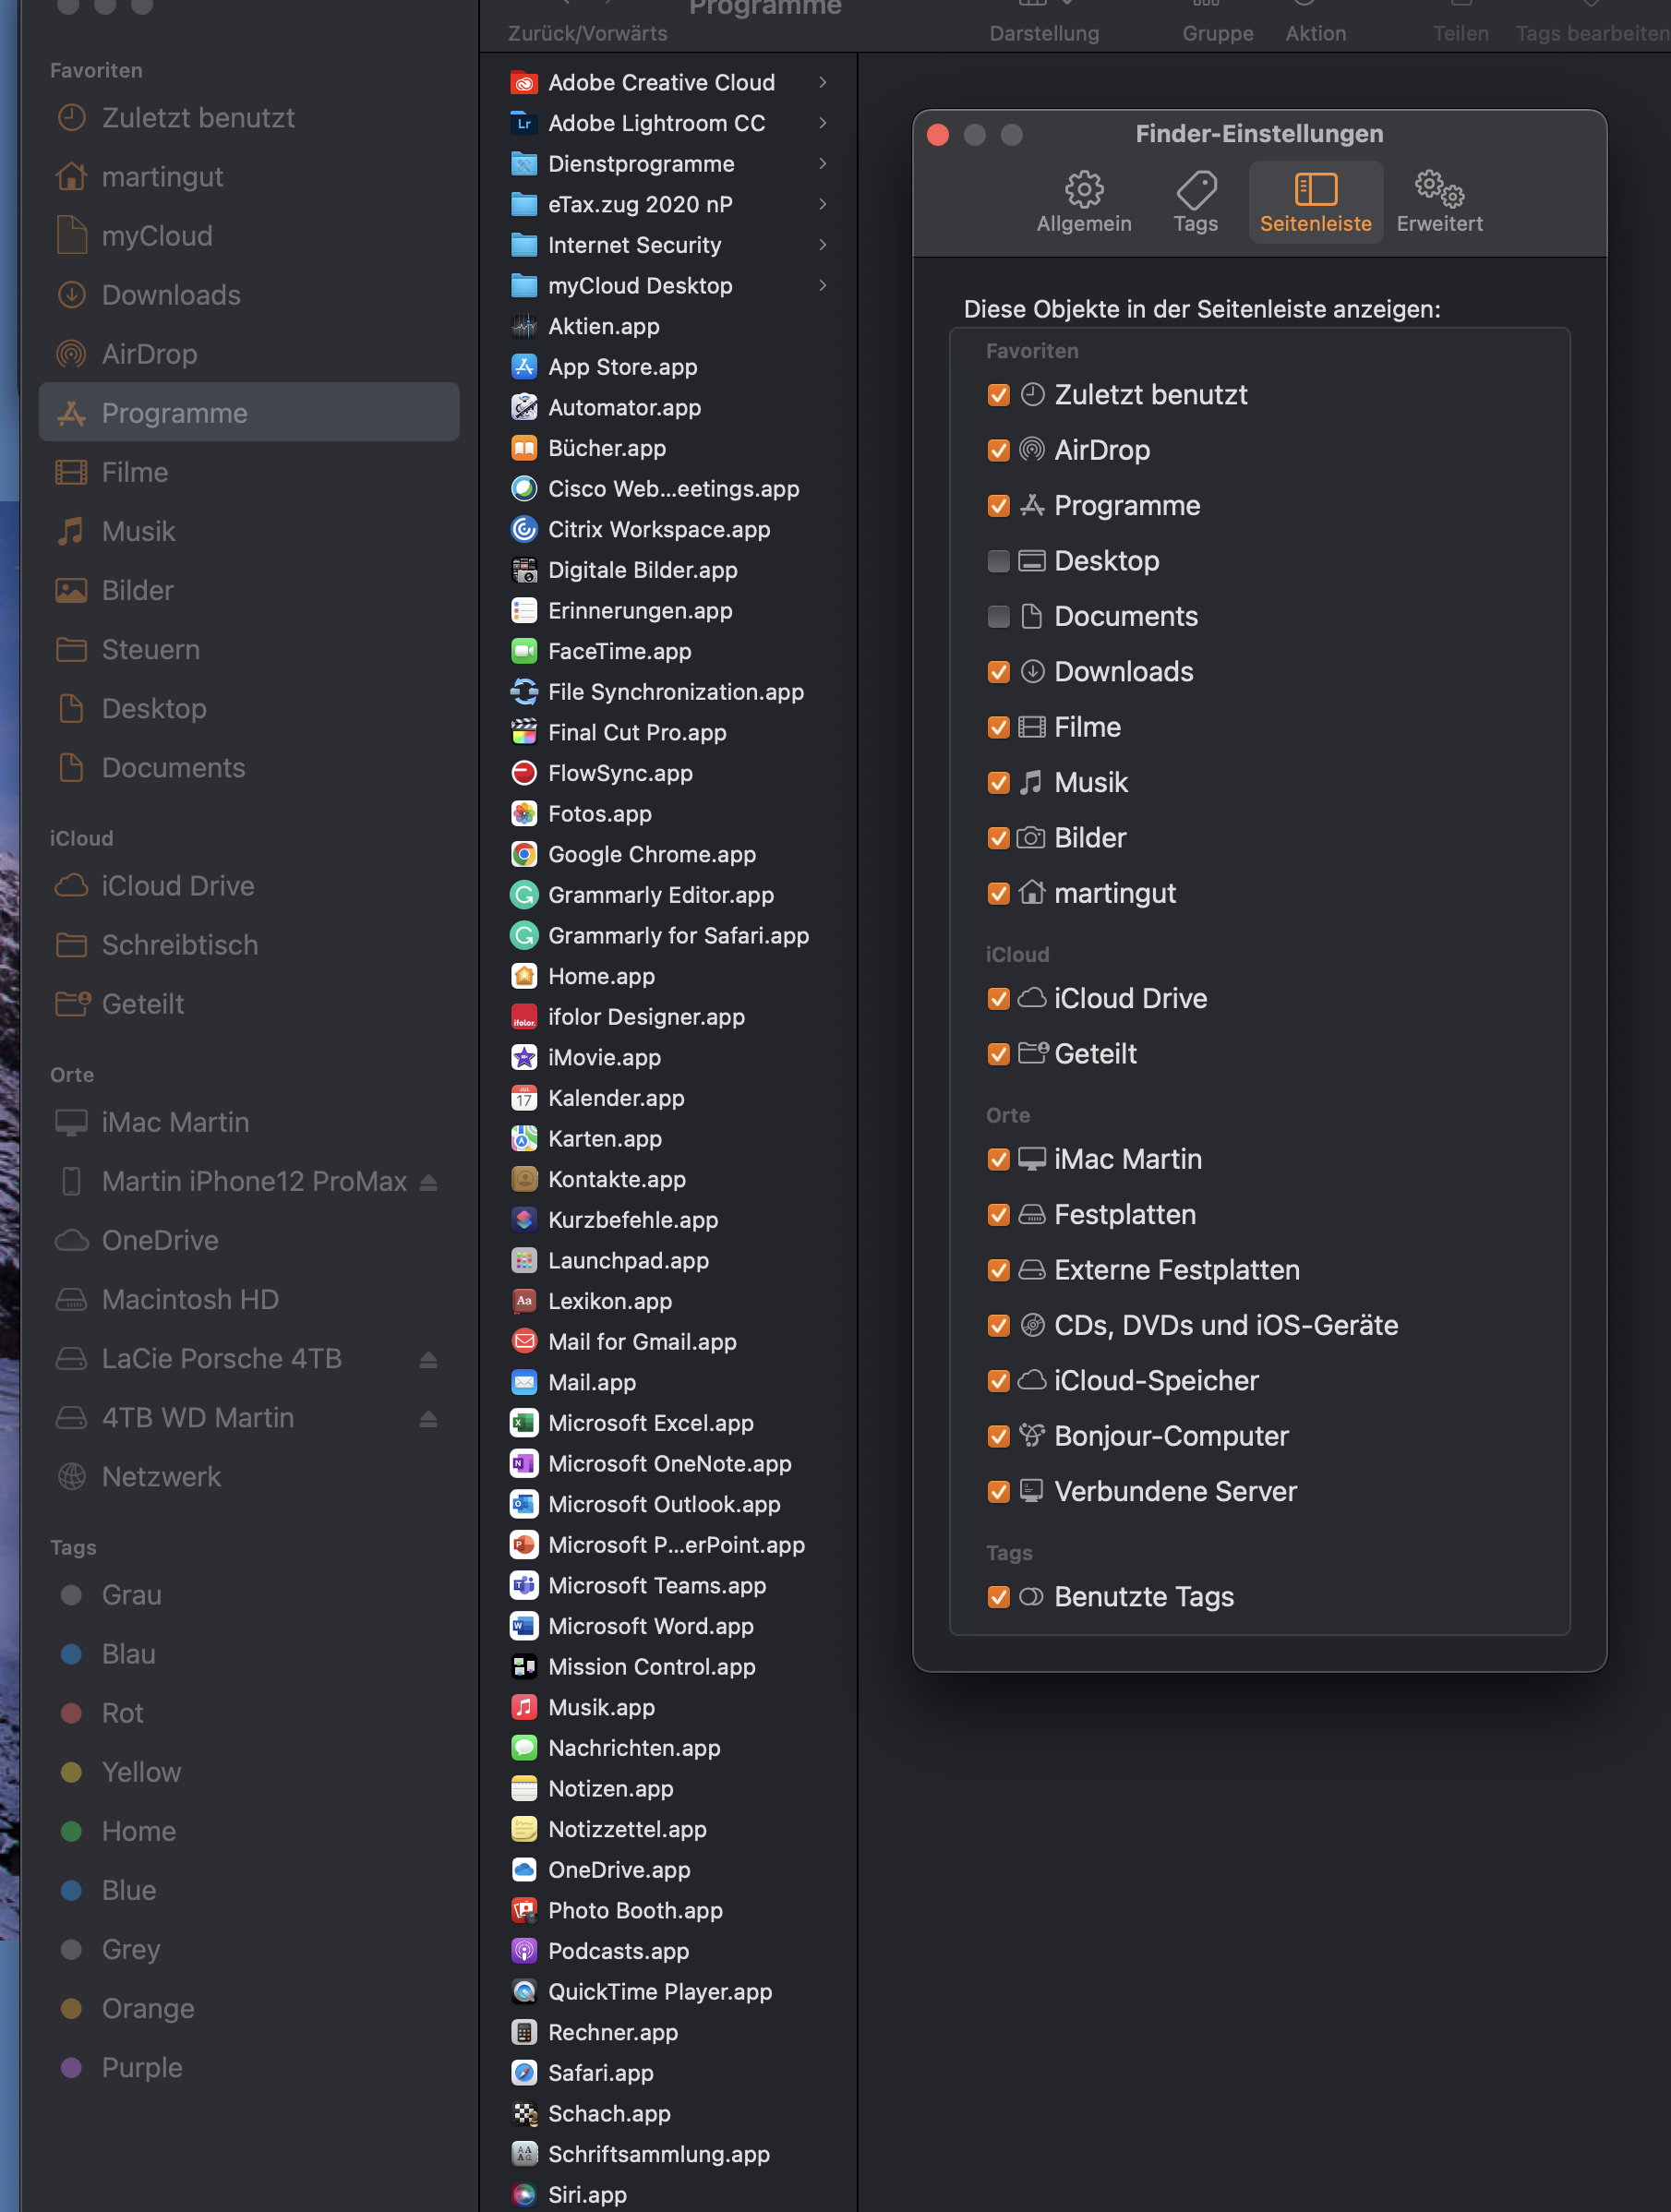The height and width of the screenshot is (2212, 1671).
Task: Eject the LaCie Porsche 4TB drive
Action: point(428,1359)
